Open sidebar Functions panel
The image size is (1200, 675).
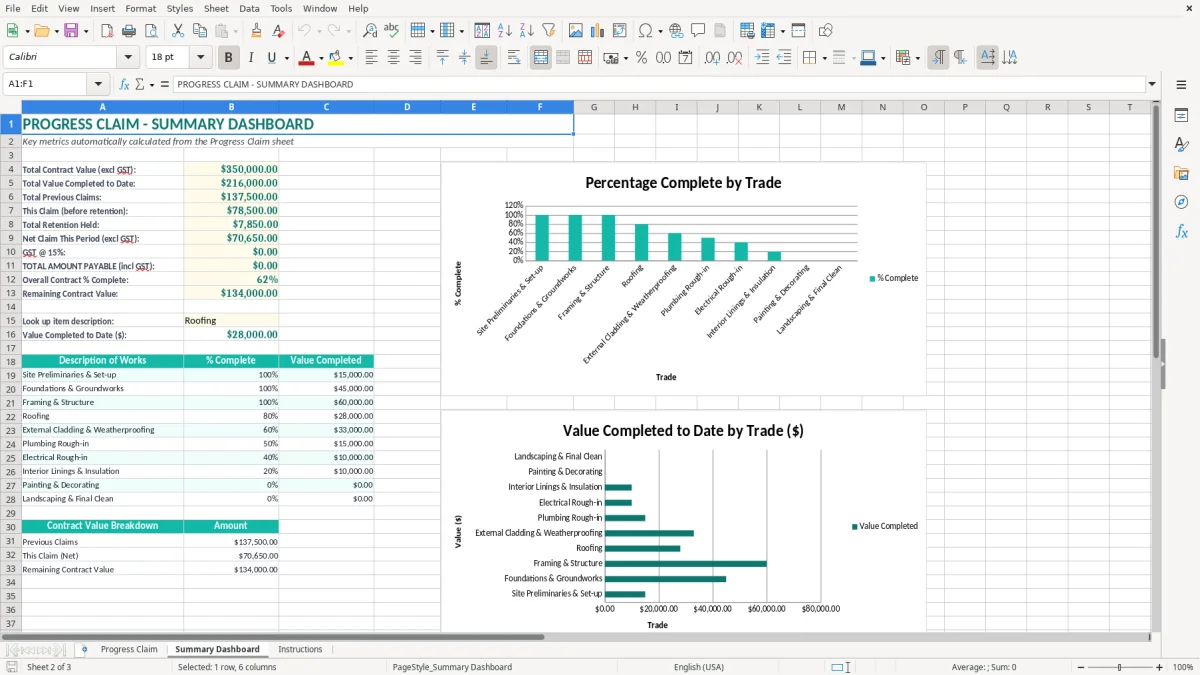(1181, 231)
